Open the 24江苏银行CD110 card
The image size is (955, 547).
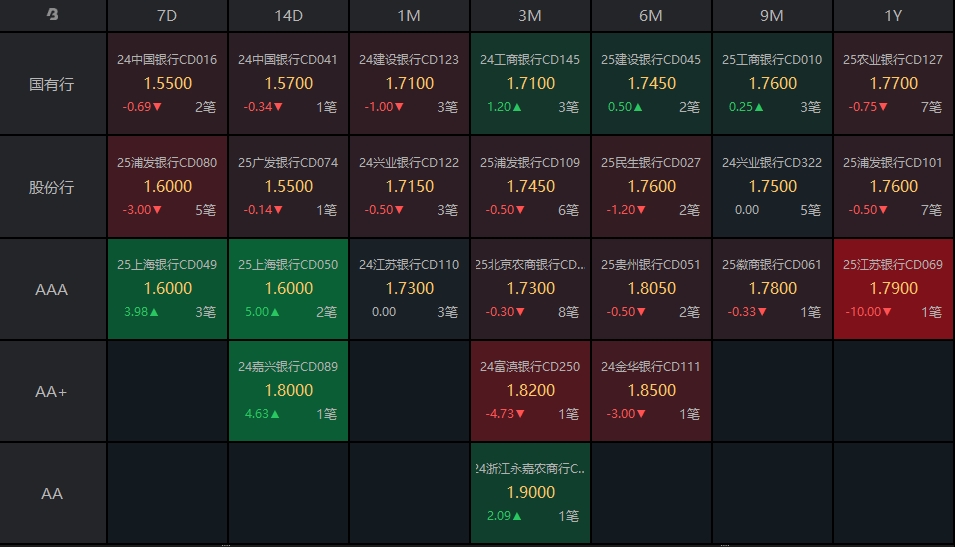[409, 289]
